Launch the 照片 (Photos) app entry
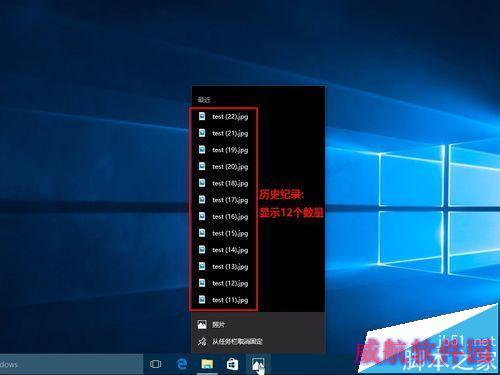 coord(258,324)
